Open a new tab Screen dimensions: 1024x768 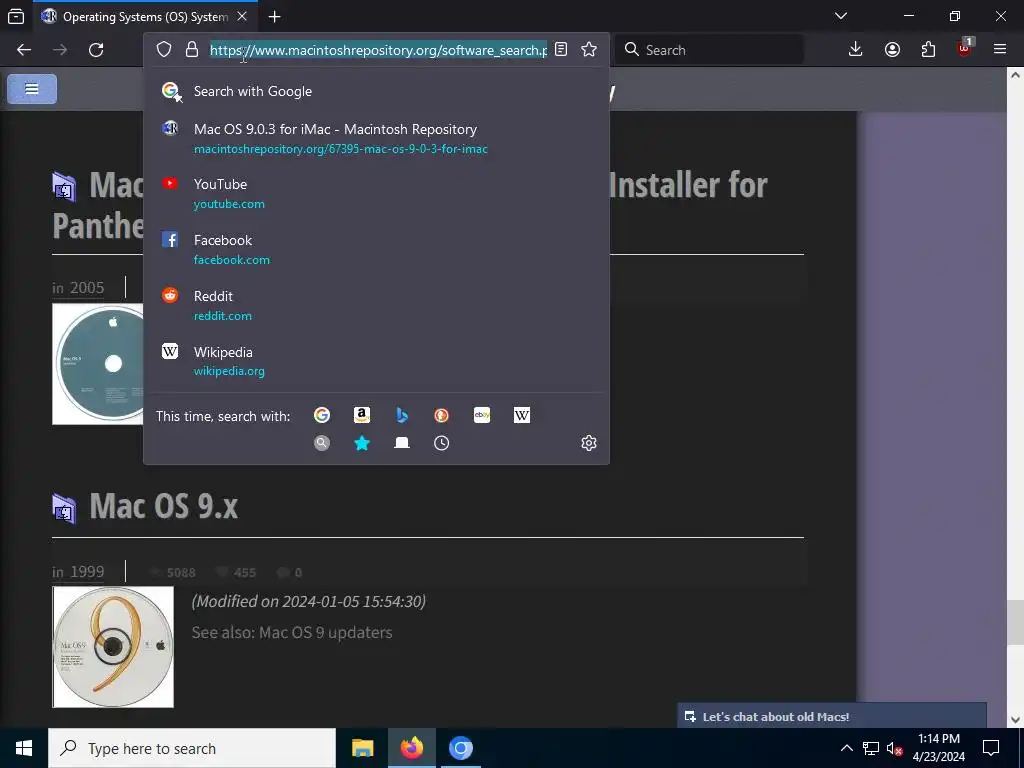274,17
